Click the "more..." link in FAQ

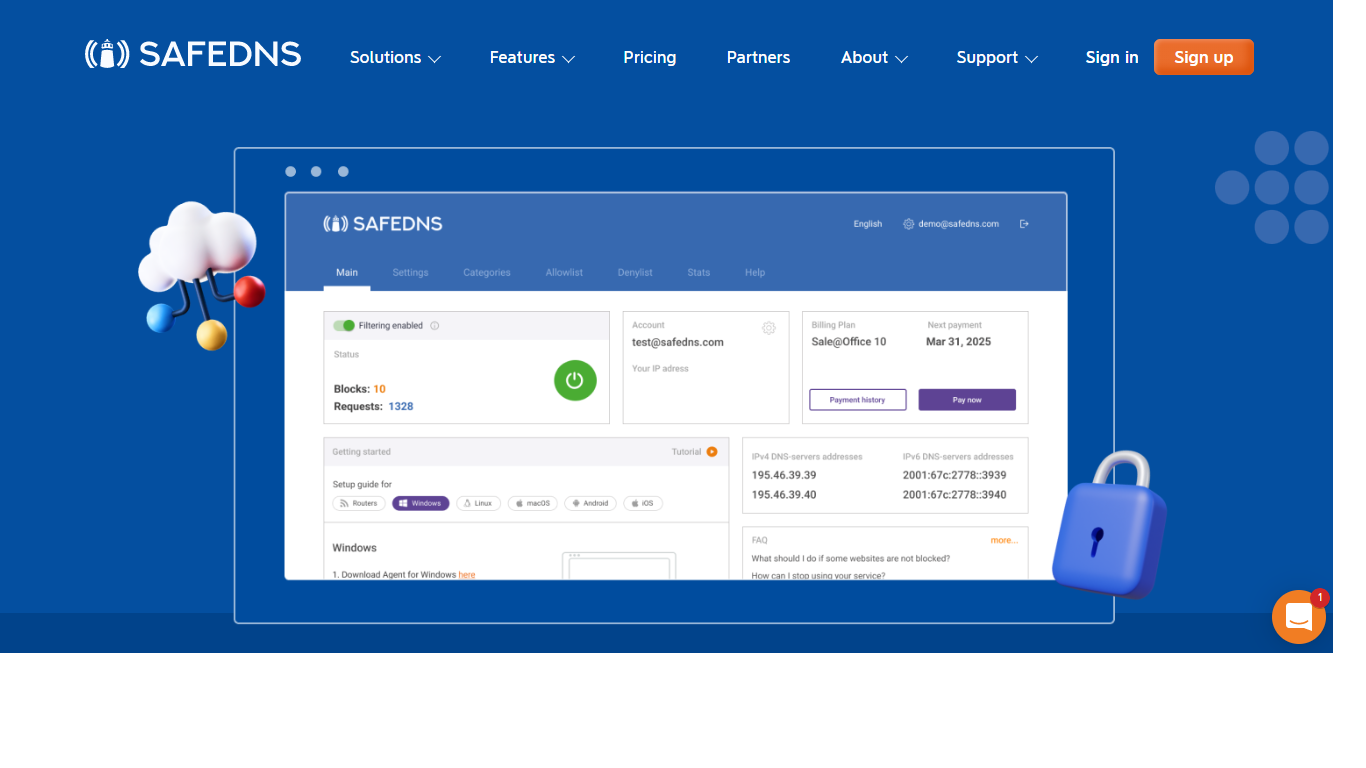[x=1004, y=540]
